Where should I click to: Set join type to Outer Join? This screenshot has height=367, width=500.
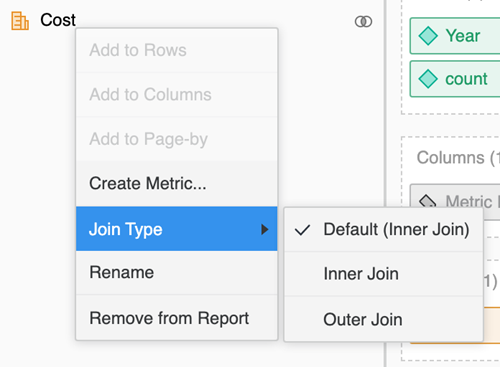tap(383, 319)
